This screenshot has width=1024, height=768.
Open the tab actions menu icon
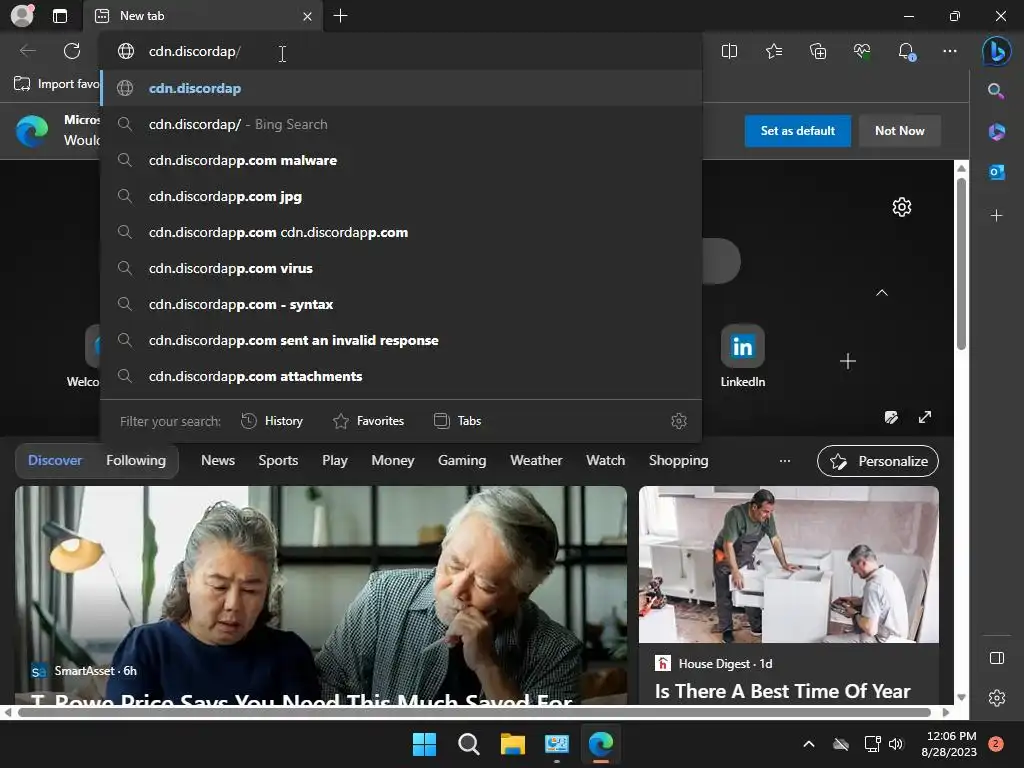click(x=60, y=16)
